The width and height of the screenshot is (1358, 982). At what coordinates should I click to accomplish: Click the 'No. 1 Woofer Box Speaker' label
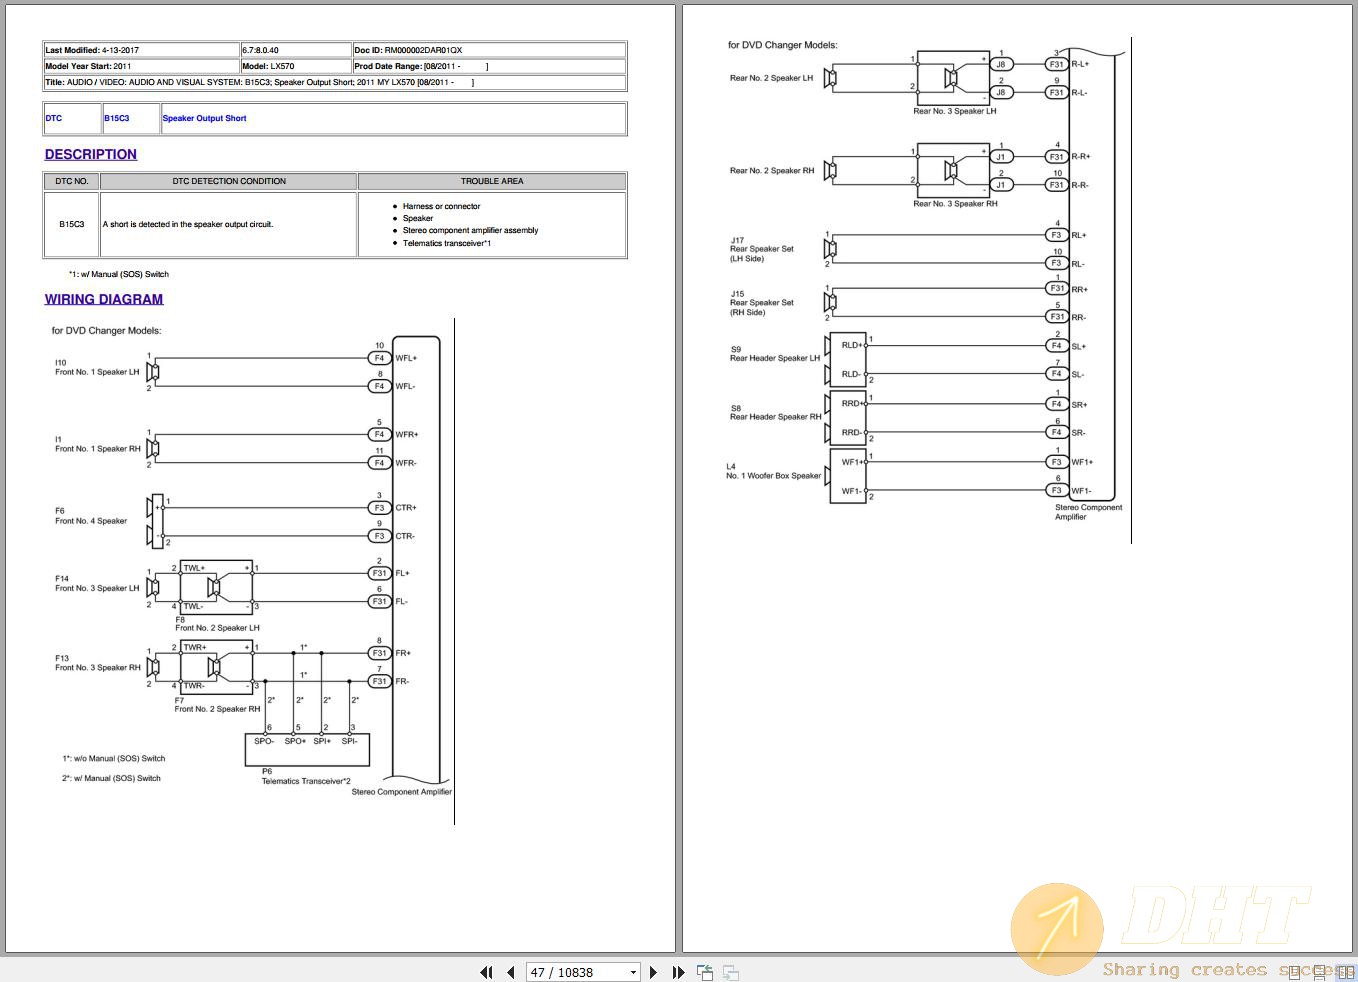tap(773, 476)
